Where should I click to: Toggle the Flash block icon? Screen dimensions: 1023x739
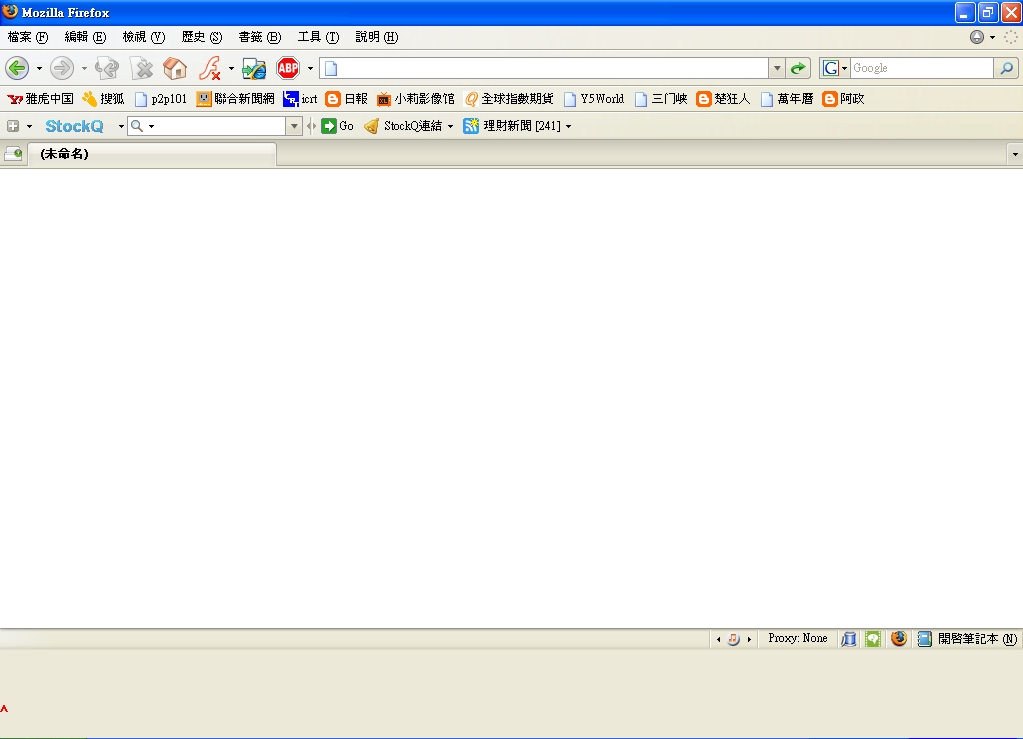(210, 68)
